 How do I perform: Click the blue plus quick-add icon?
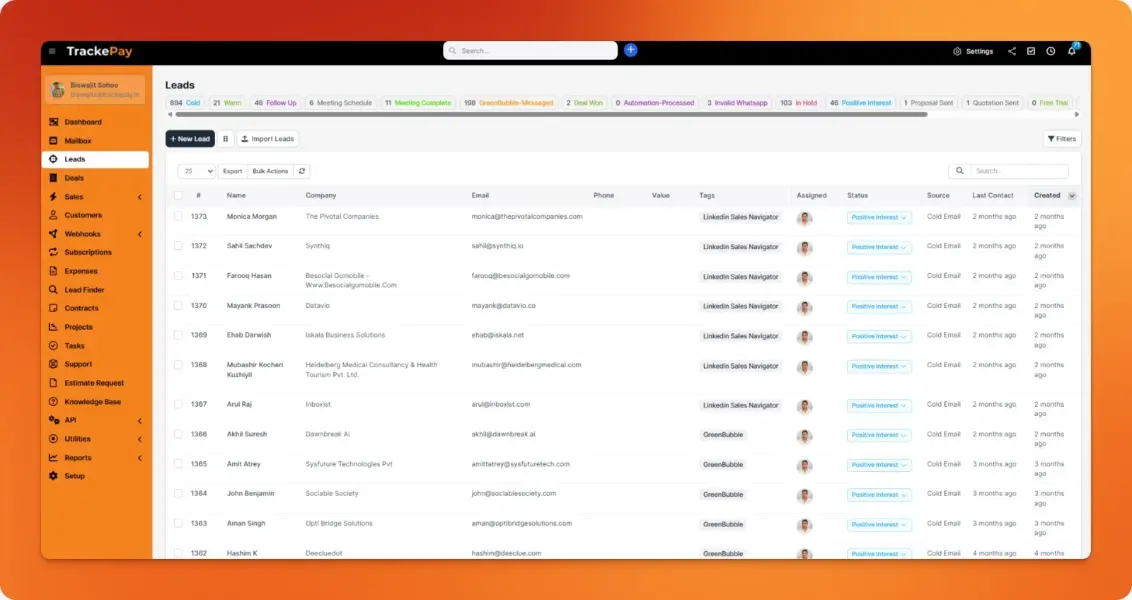point(630,50)
